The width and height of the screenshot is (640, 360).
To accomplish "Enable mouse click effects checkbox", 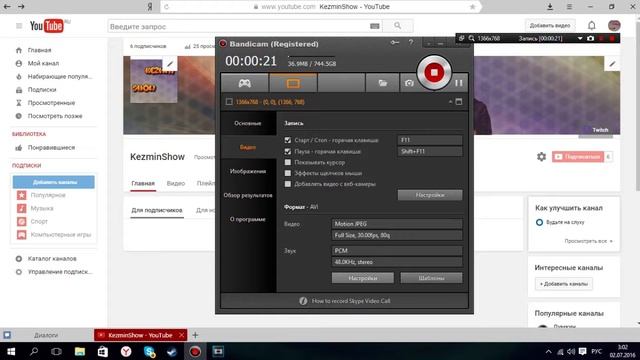I will pyautogui.click(x=288, y=173).
